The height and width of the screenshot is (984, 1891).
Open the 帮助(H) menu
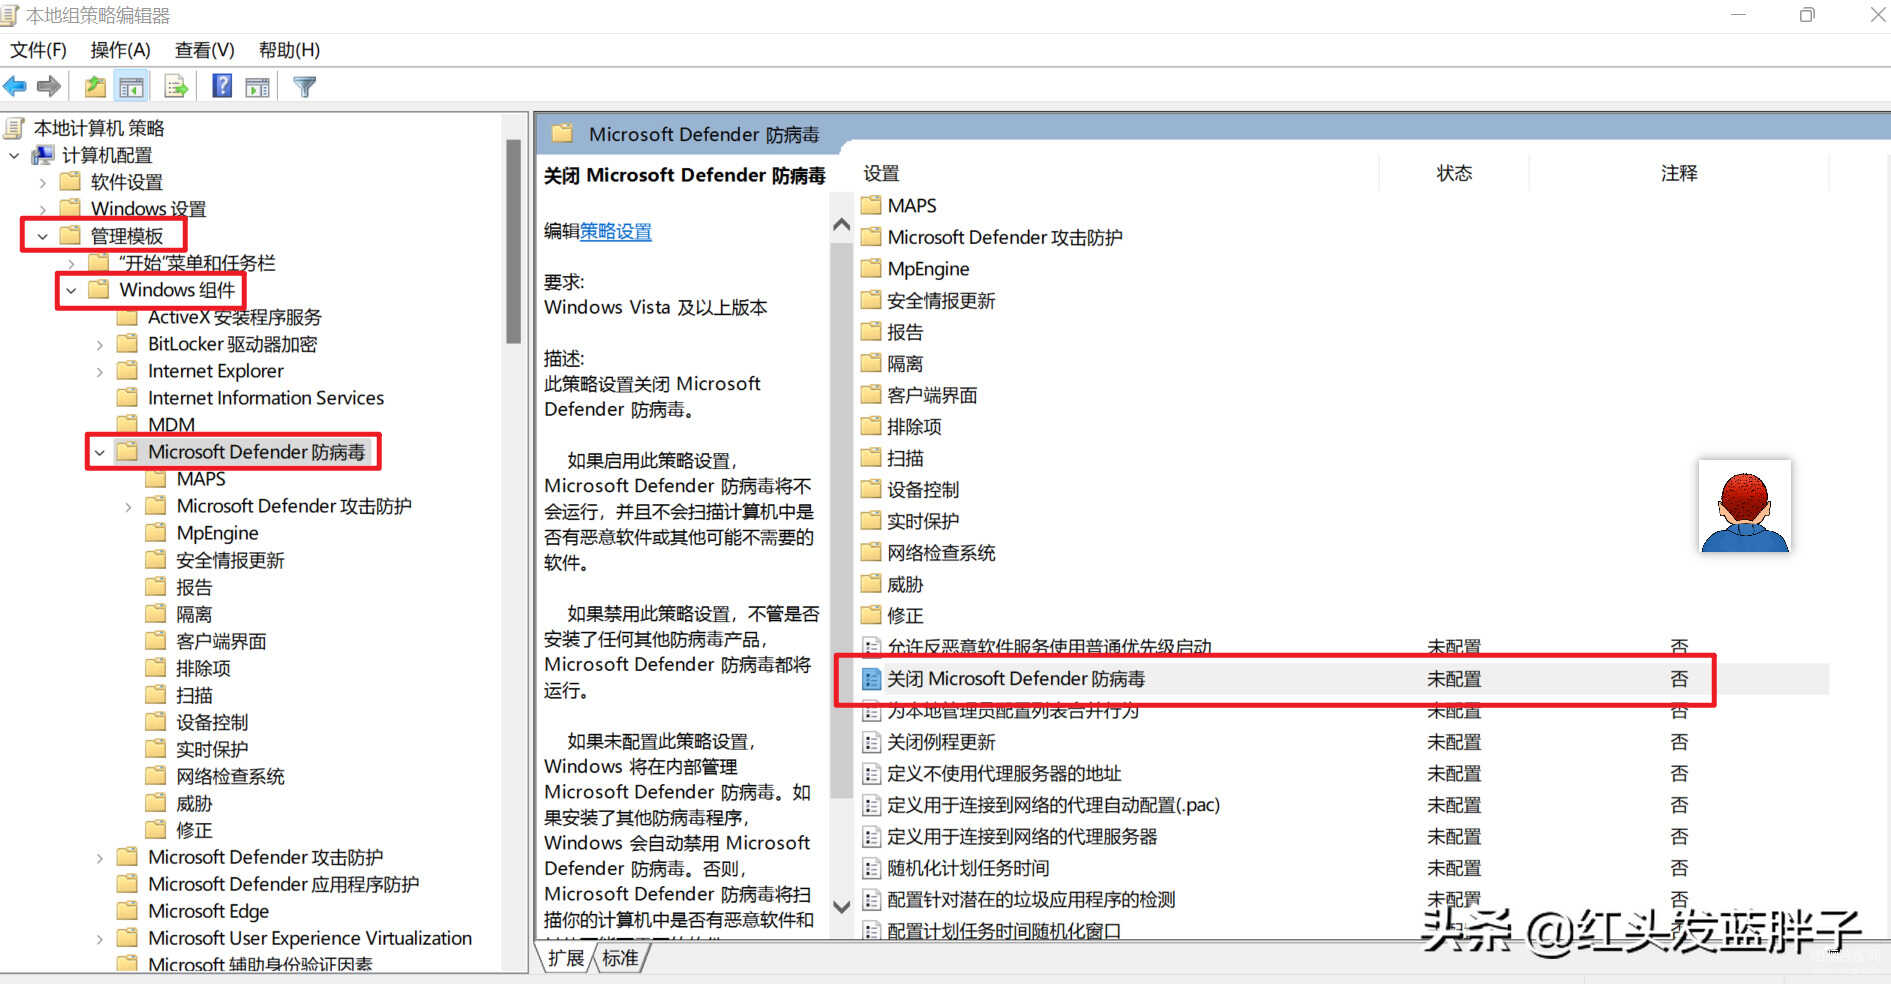coord(289,50)
